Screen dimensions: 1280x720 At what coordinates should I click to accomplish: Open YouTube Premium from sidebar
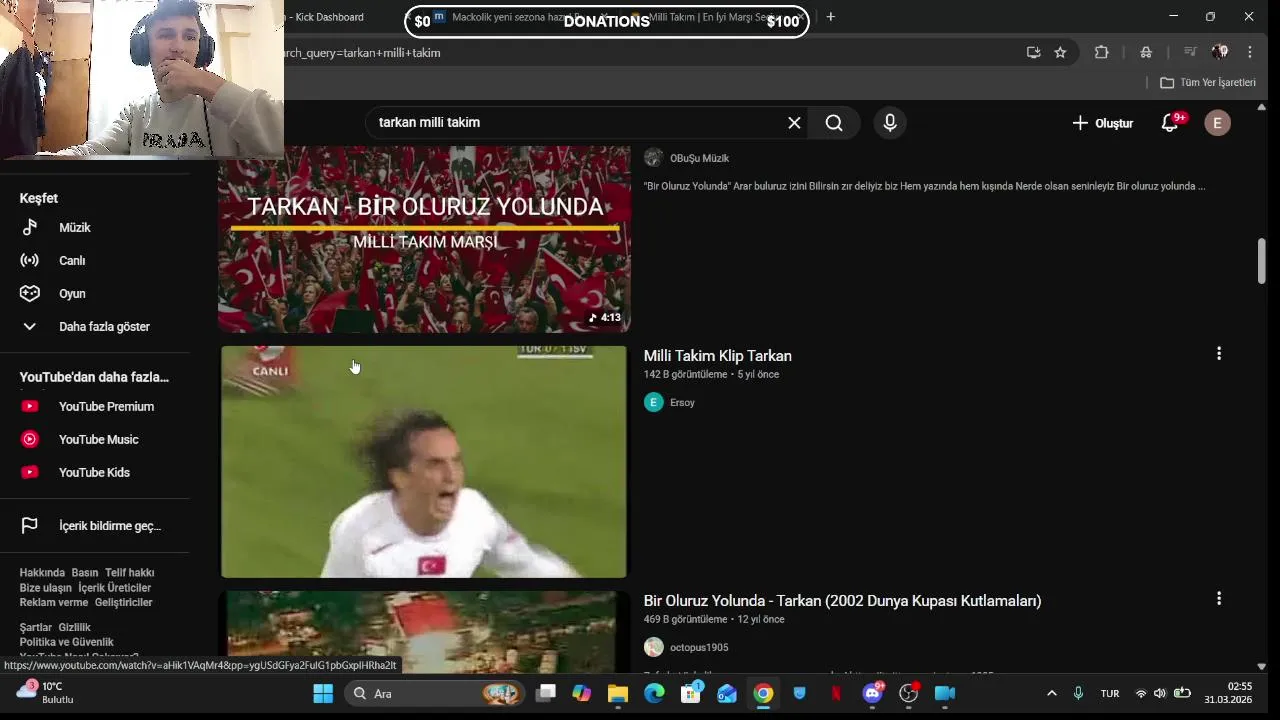[106, 407]
